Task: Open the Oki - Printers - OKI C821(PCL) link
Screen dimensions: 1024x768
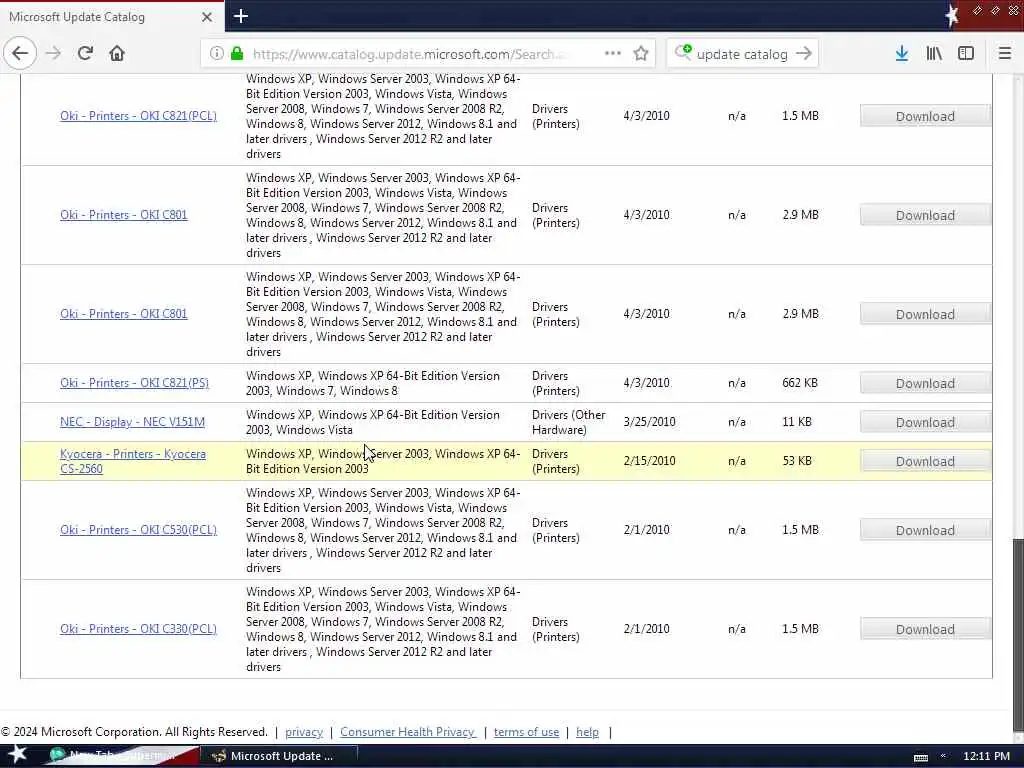Action: pyautogui.click(x=138, y=116)
